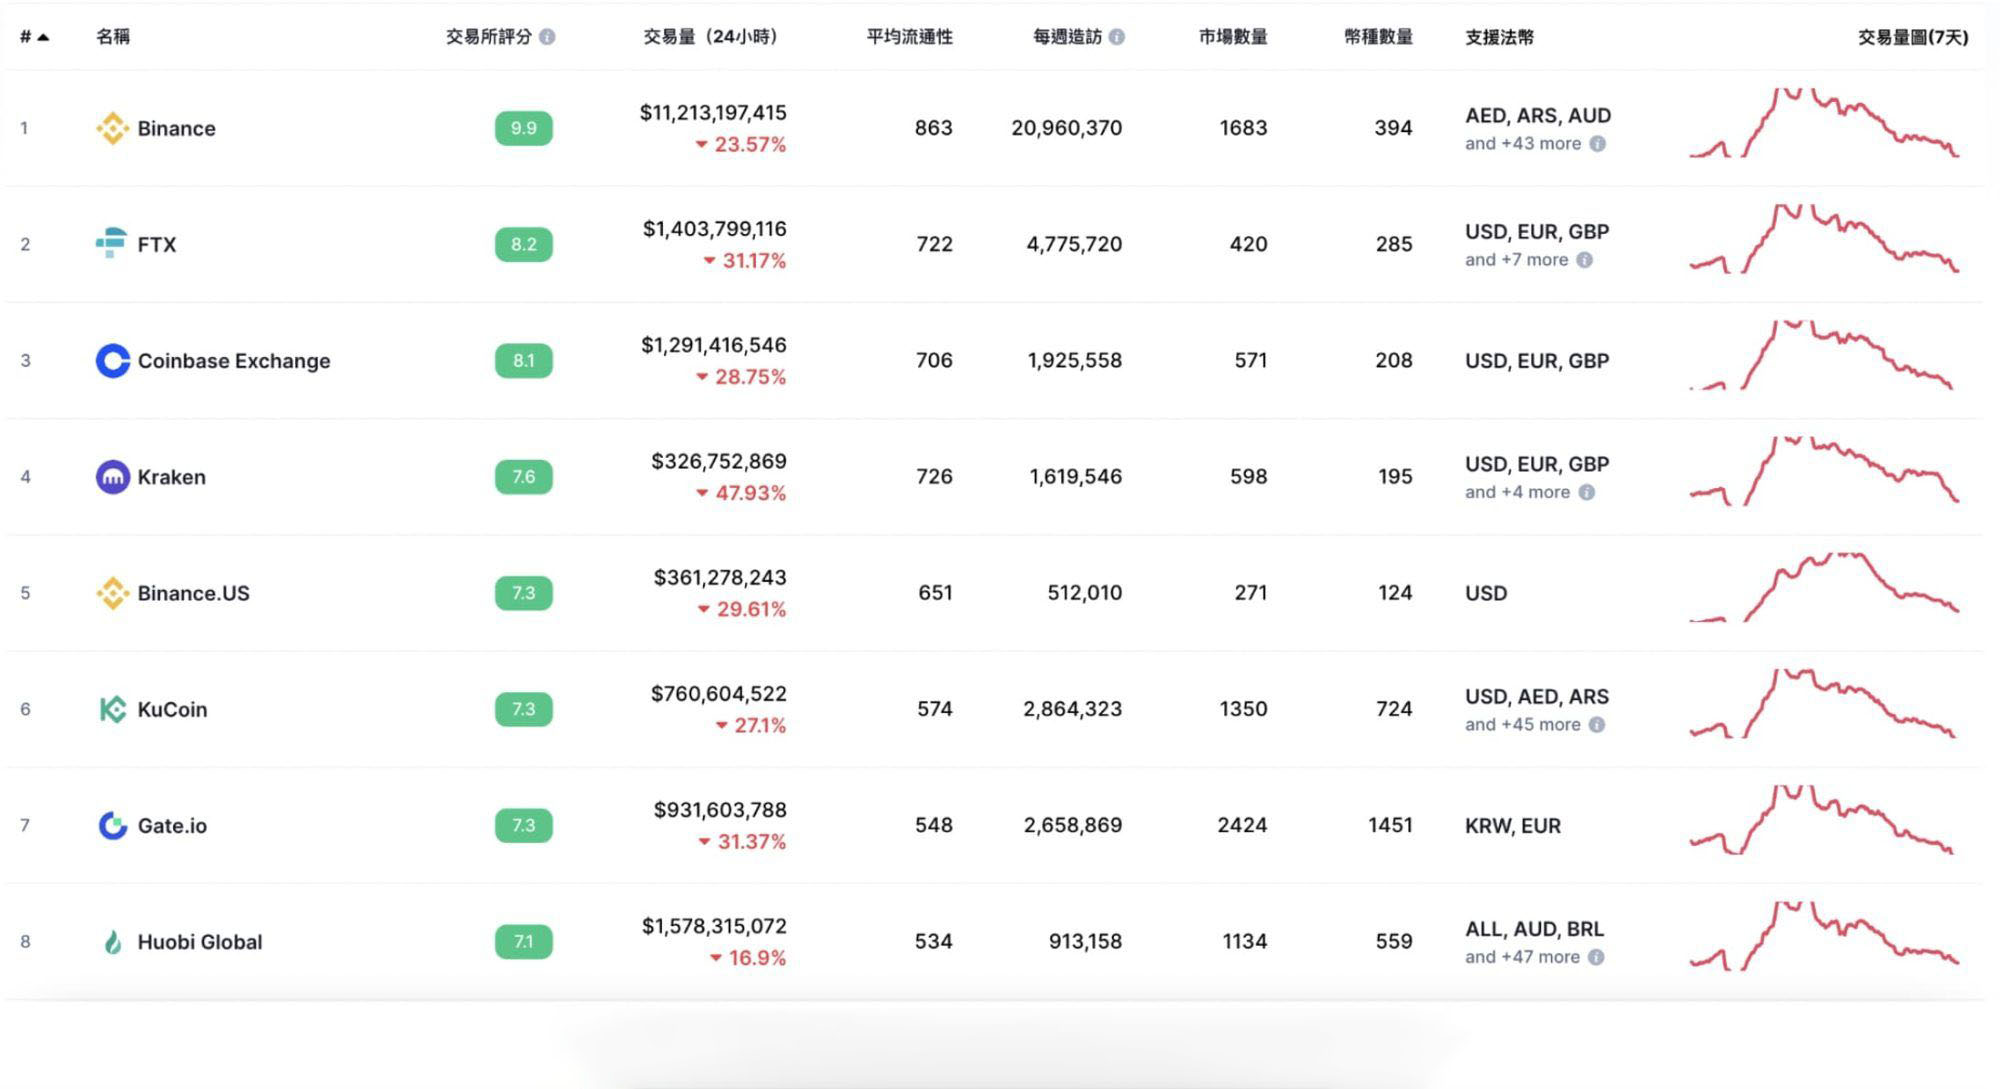Open the KuCoin exchange link
The height and width of the screenshot is (1089, 2000).
[172, 709]
